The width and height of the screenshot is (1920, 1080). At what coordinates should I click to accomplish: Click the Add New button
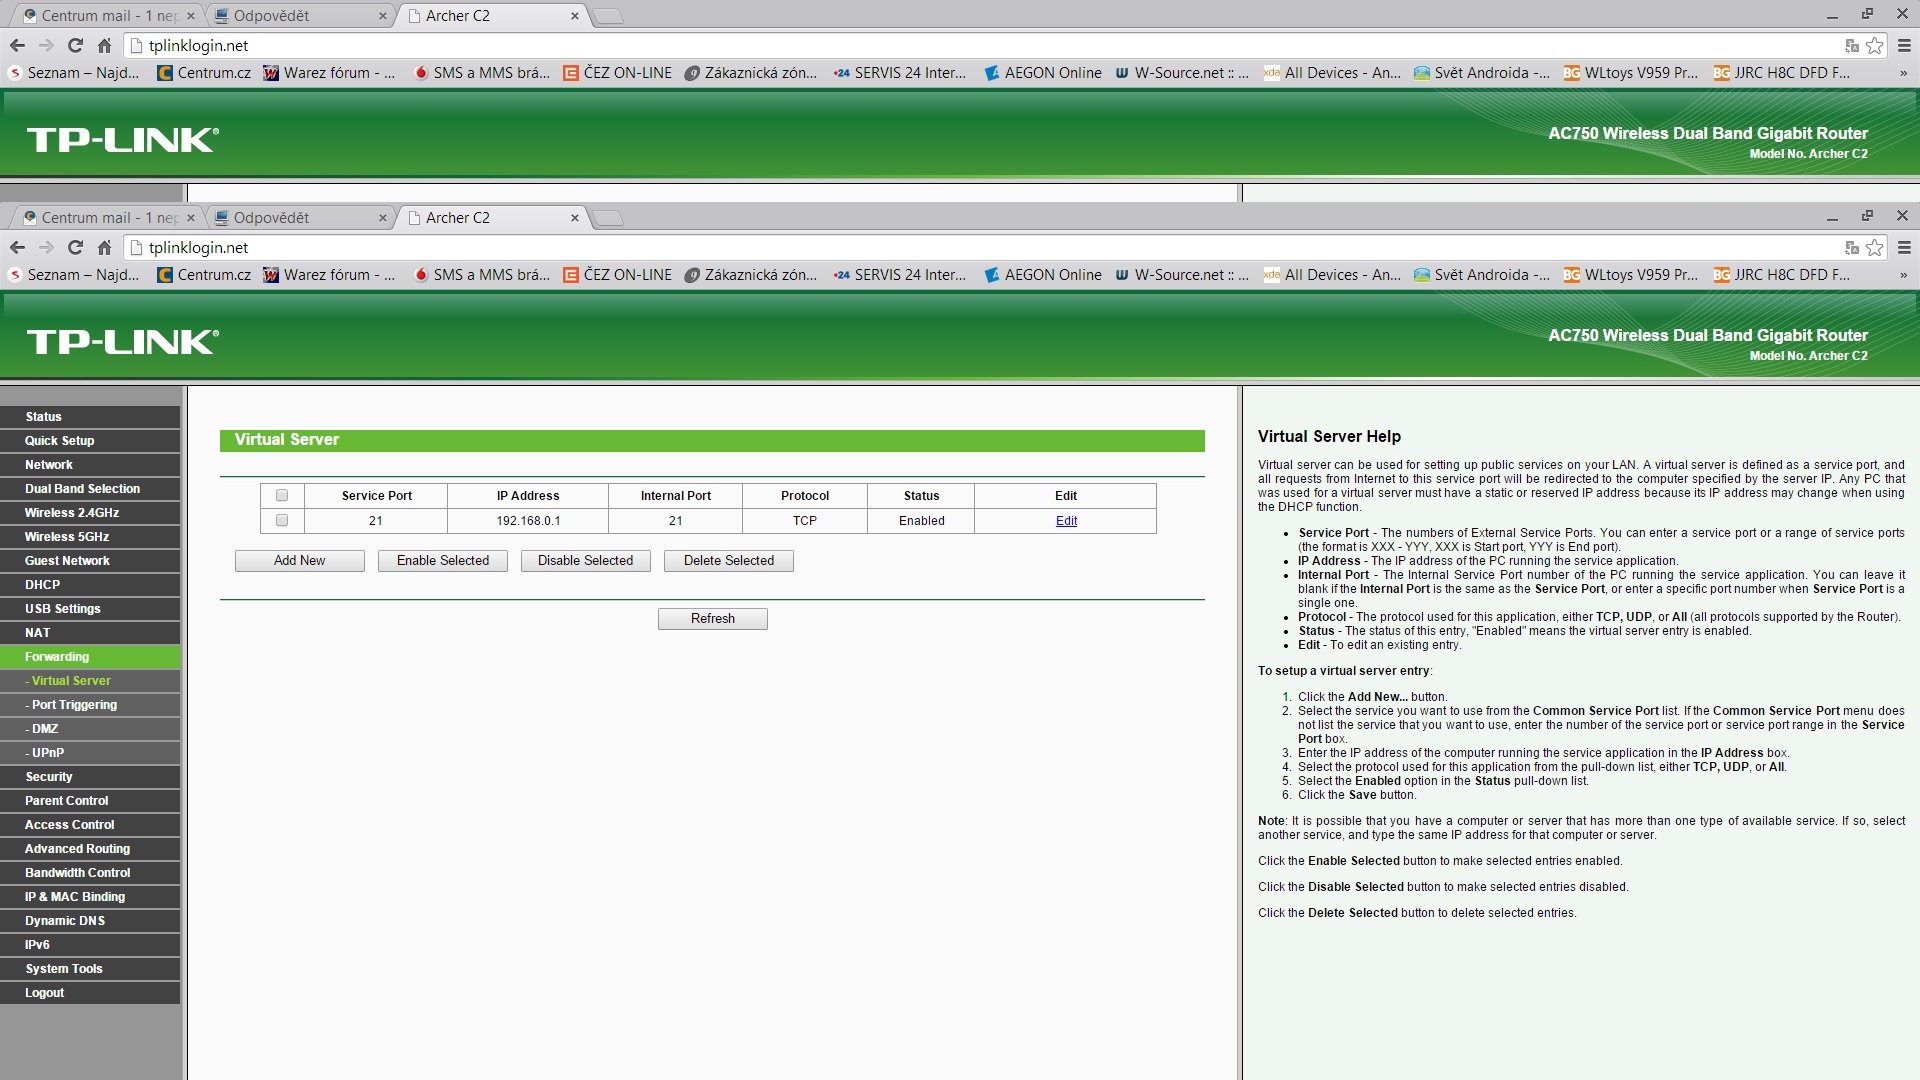299,561
